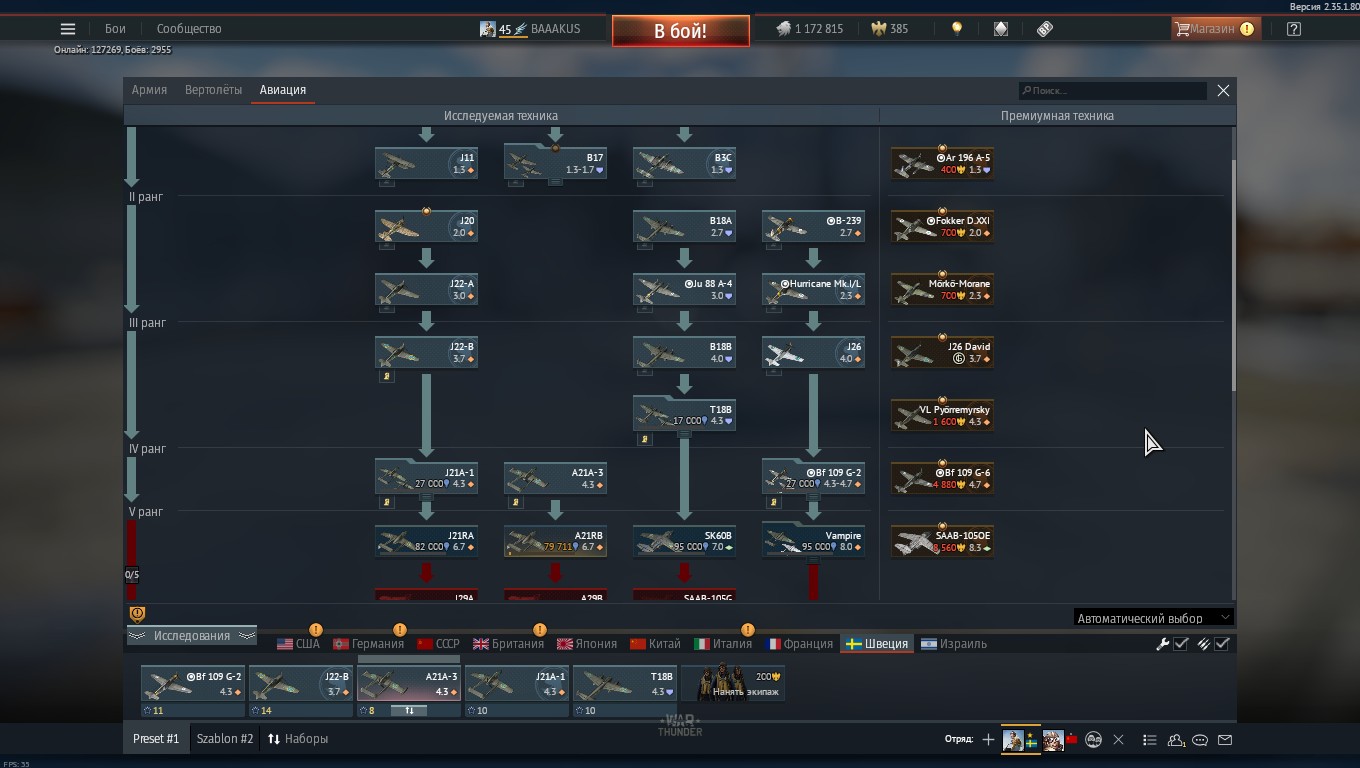Select the T18B in research tree
1360x768 pixels.
(684, 415)
